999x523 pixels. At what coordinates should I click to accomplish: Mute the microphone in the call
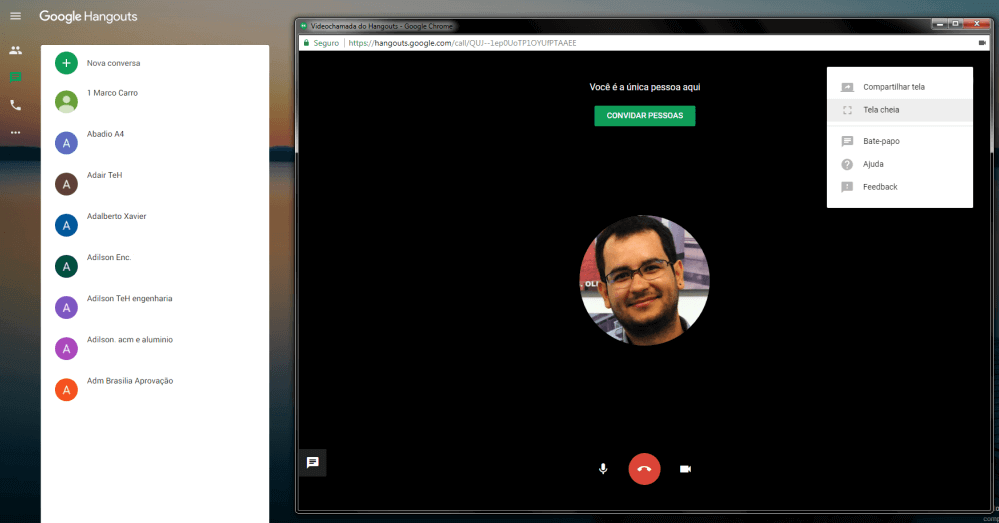603,468
